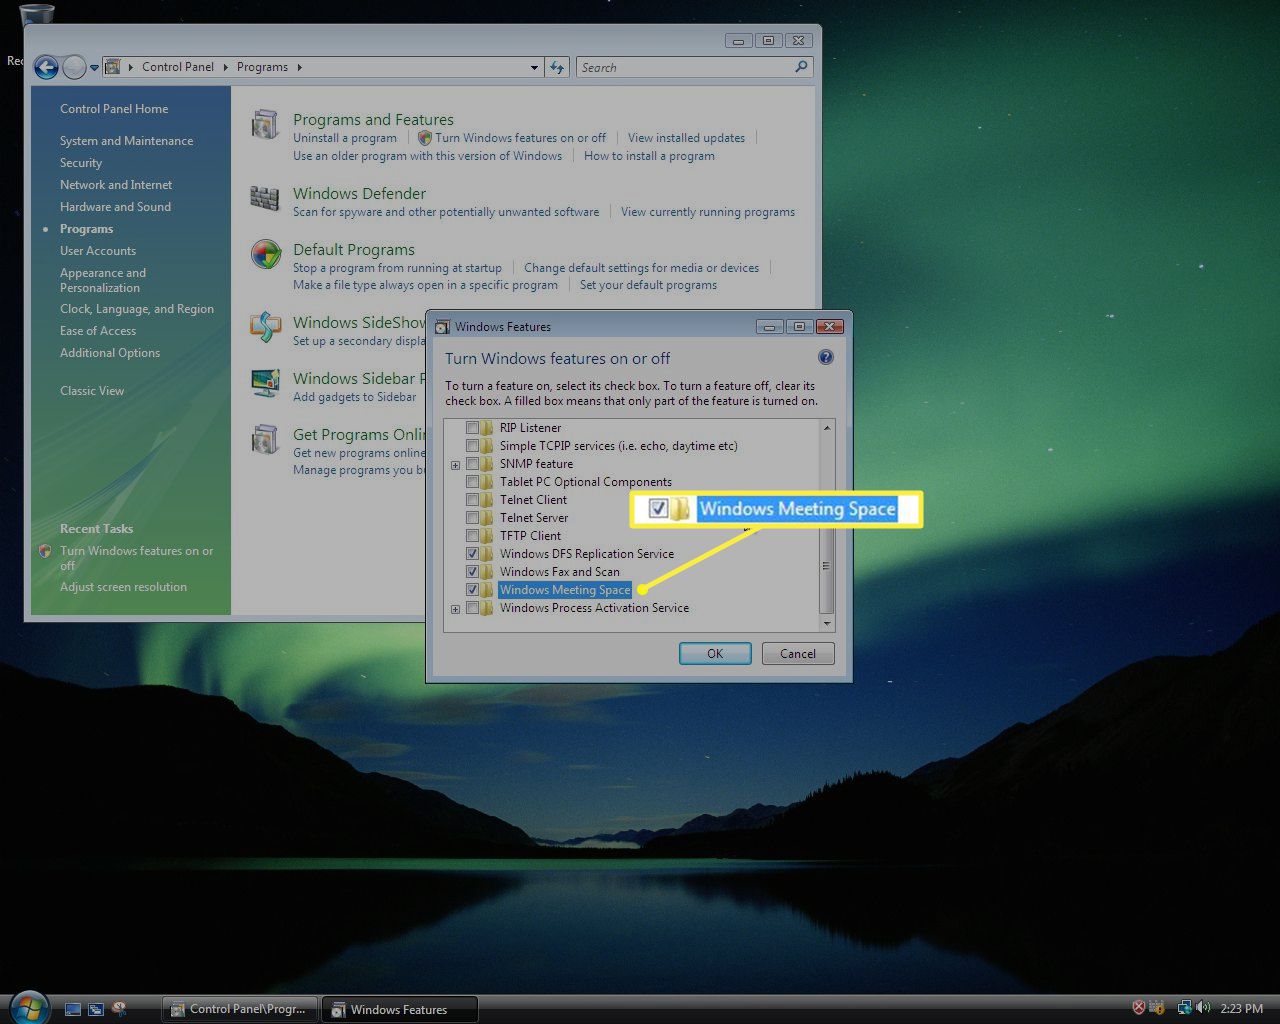
Task: Click the features list scrollbar thumb
Action: (826, 565)
